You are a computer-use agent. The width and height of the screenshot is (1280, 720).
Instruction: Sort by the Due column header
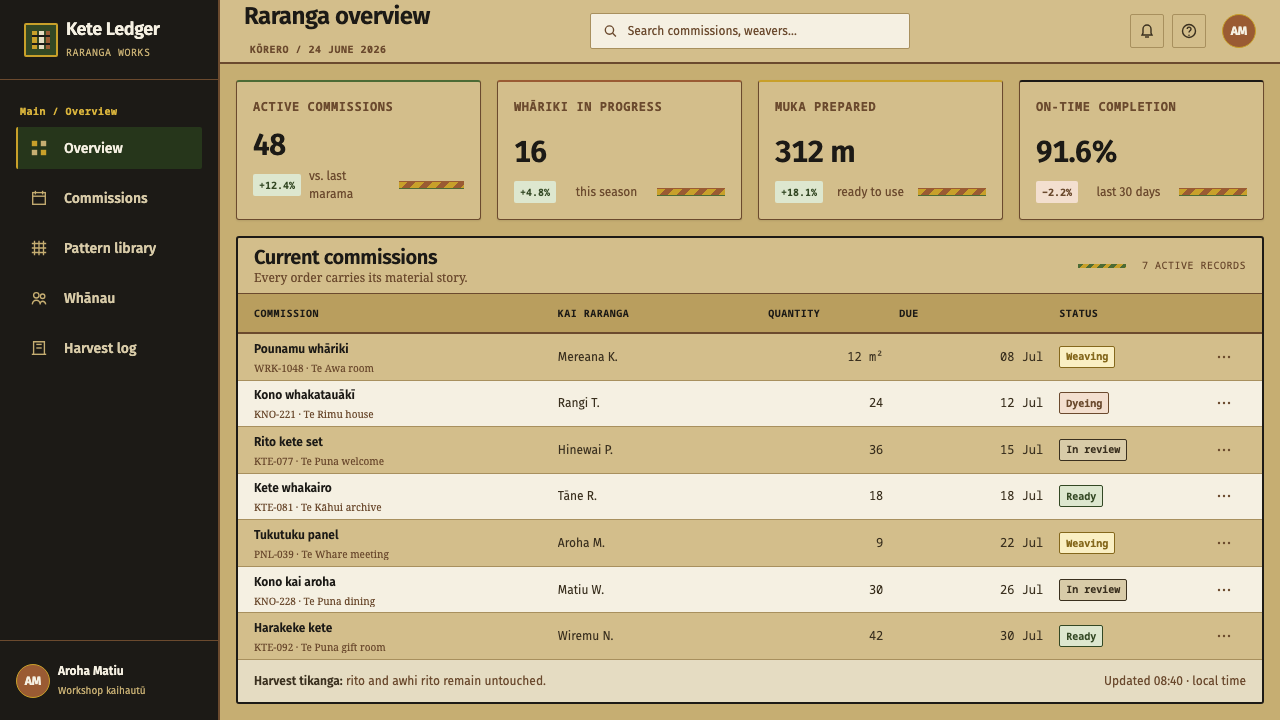coord(908,314)
